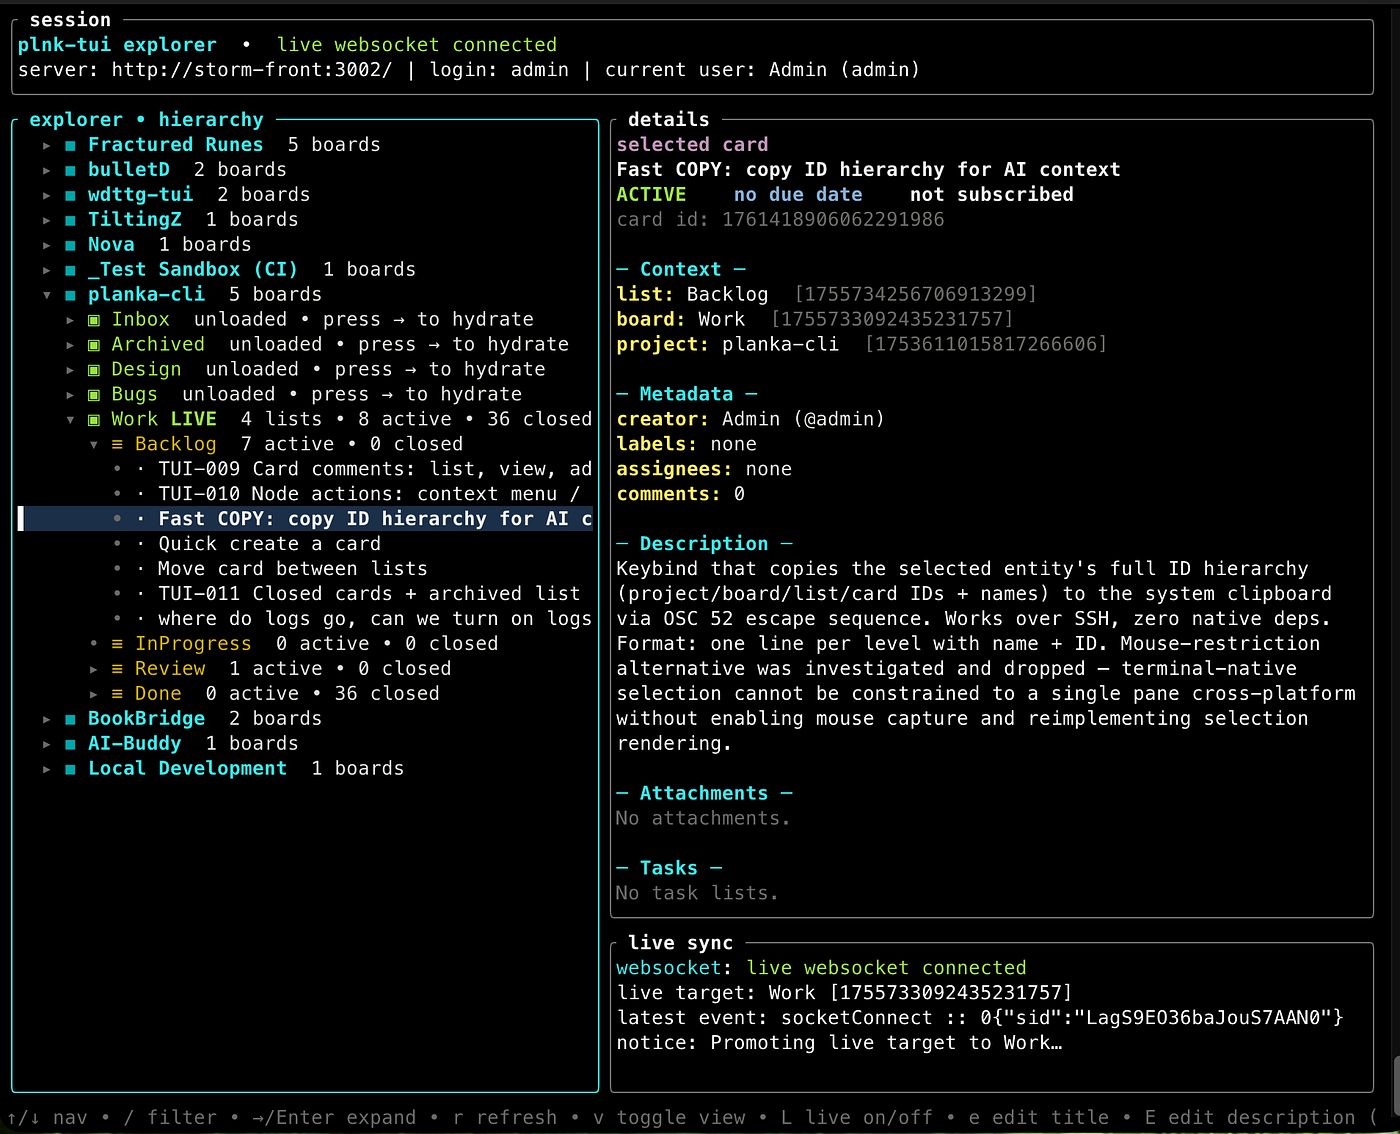
Task: Click the Local Development project icon
Action: point(70,769)
